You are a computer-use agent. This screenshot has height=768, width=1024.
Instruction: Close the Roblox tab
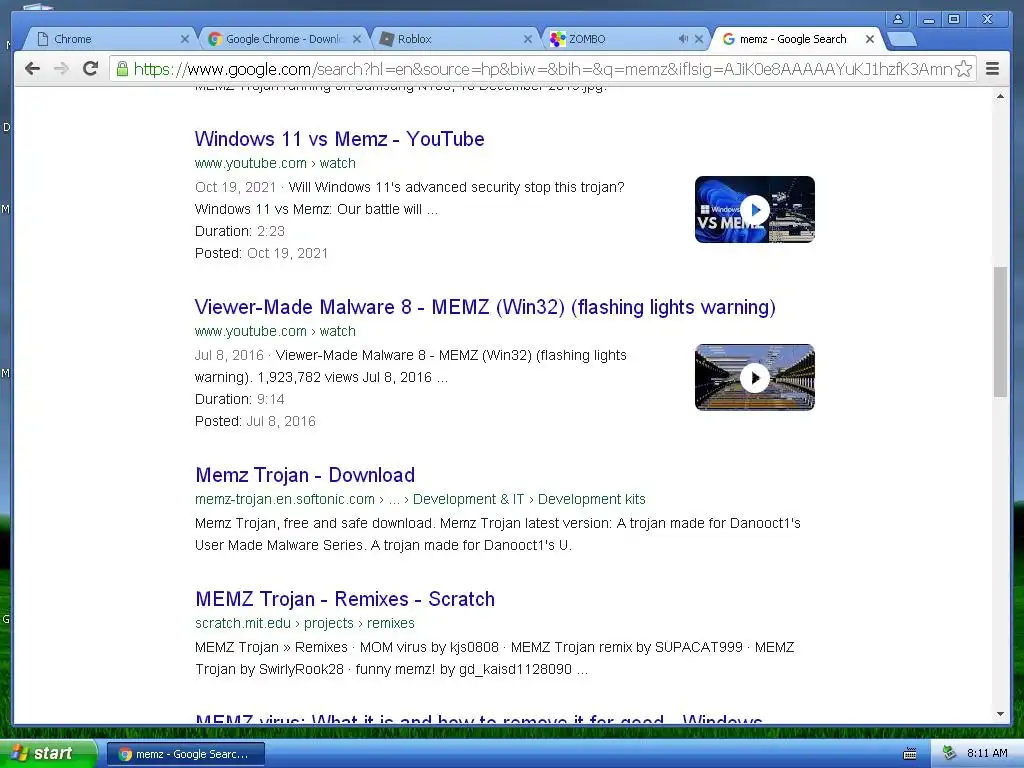click(528, 39)
